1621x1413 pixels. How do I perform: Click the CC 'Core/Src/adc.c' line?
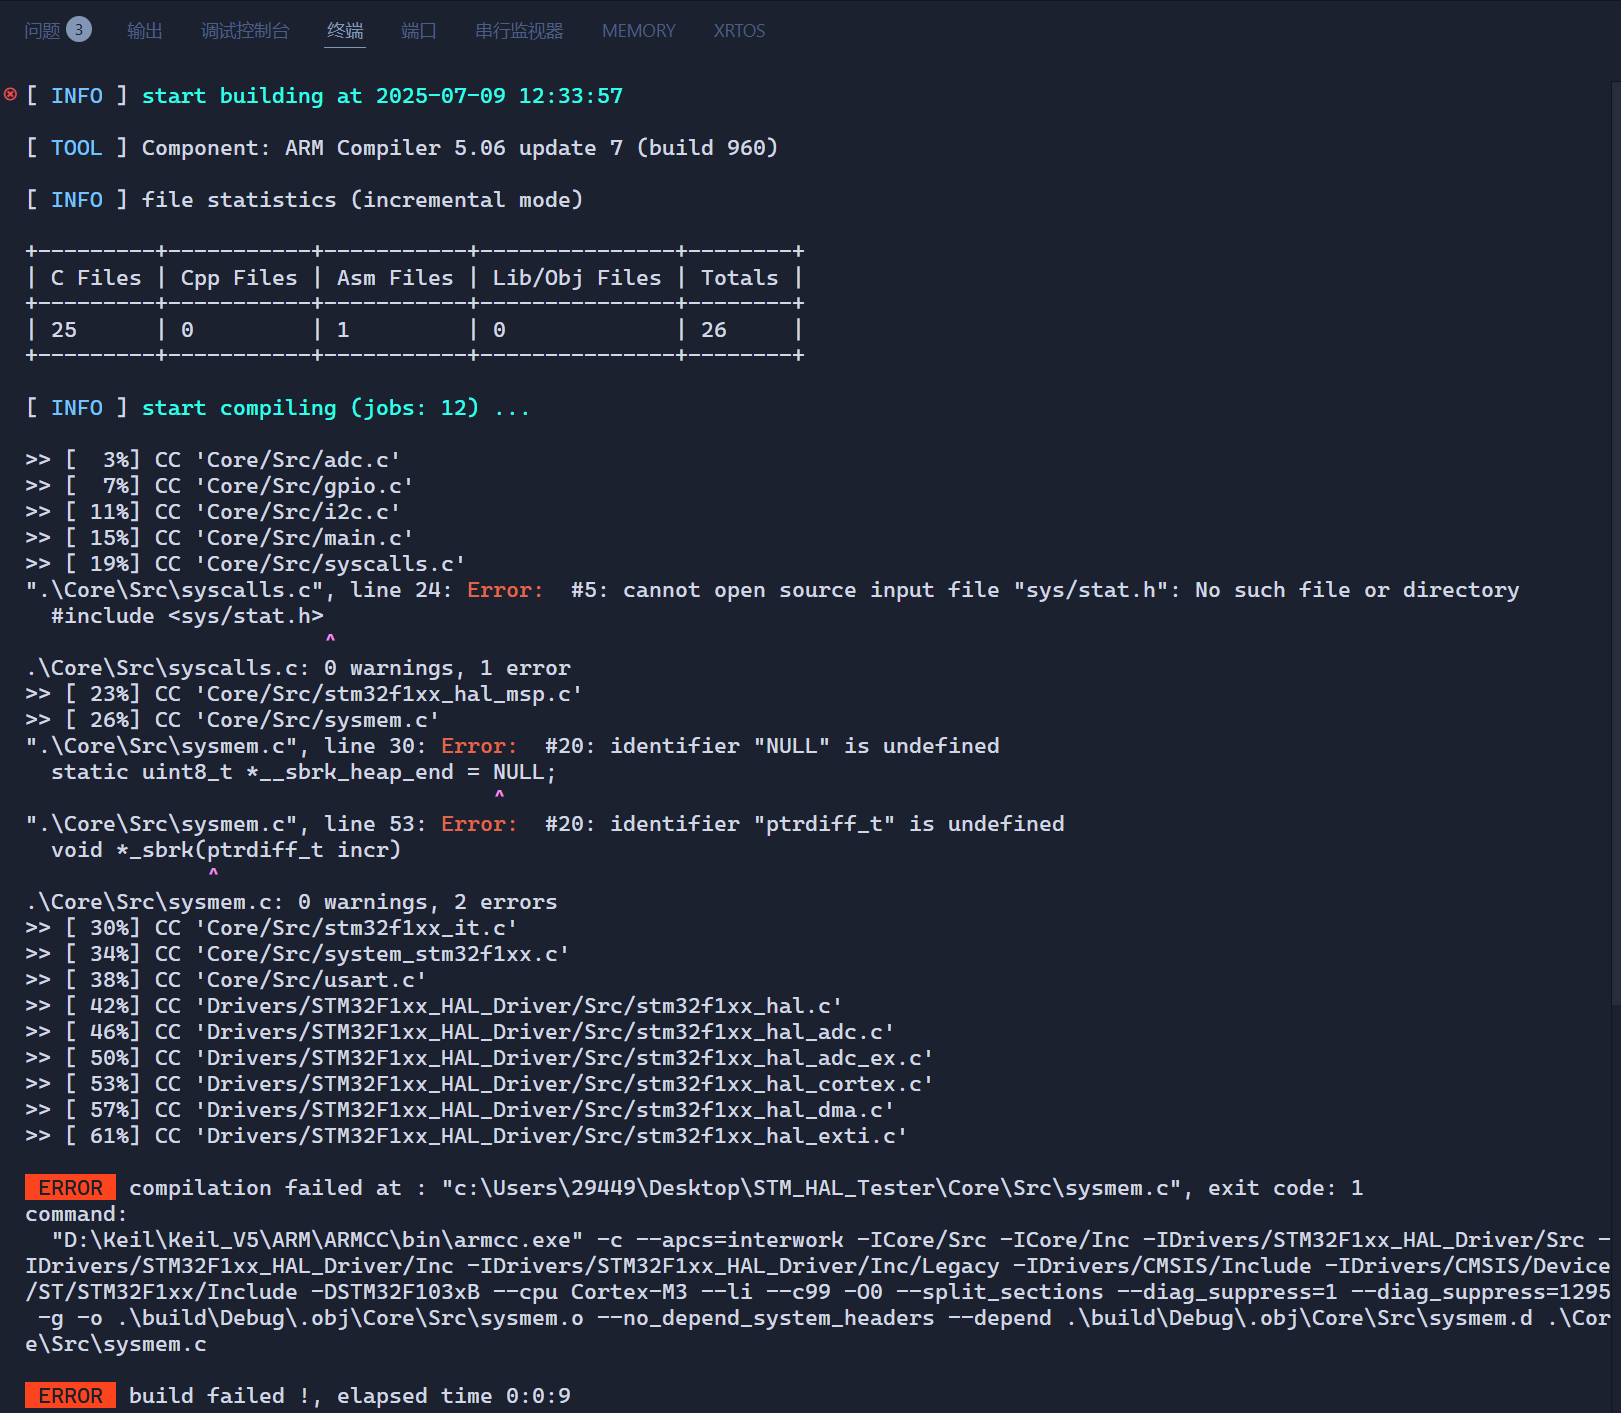pos(213,460)
